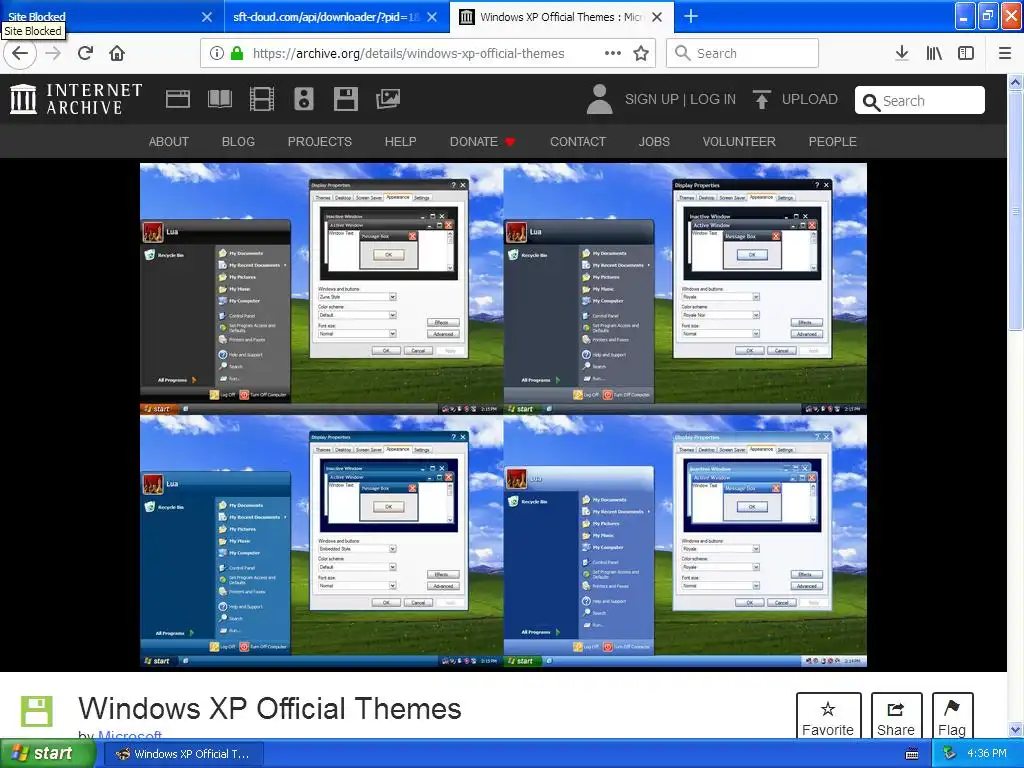Click the Windows XP themes preview image

tap(504, 415)
